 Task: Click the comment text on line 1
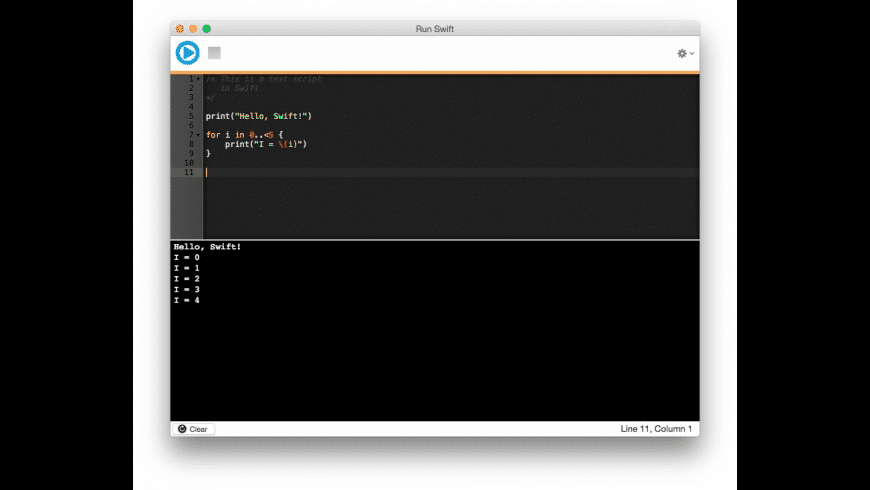point(264,79)
